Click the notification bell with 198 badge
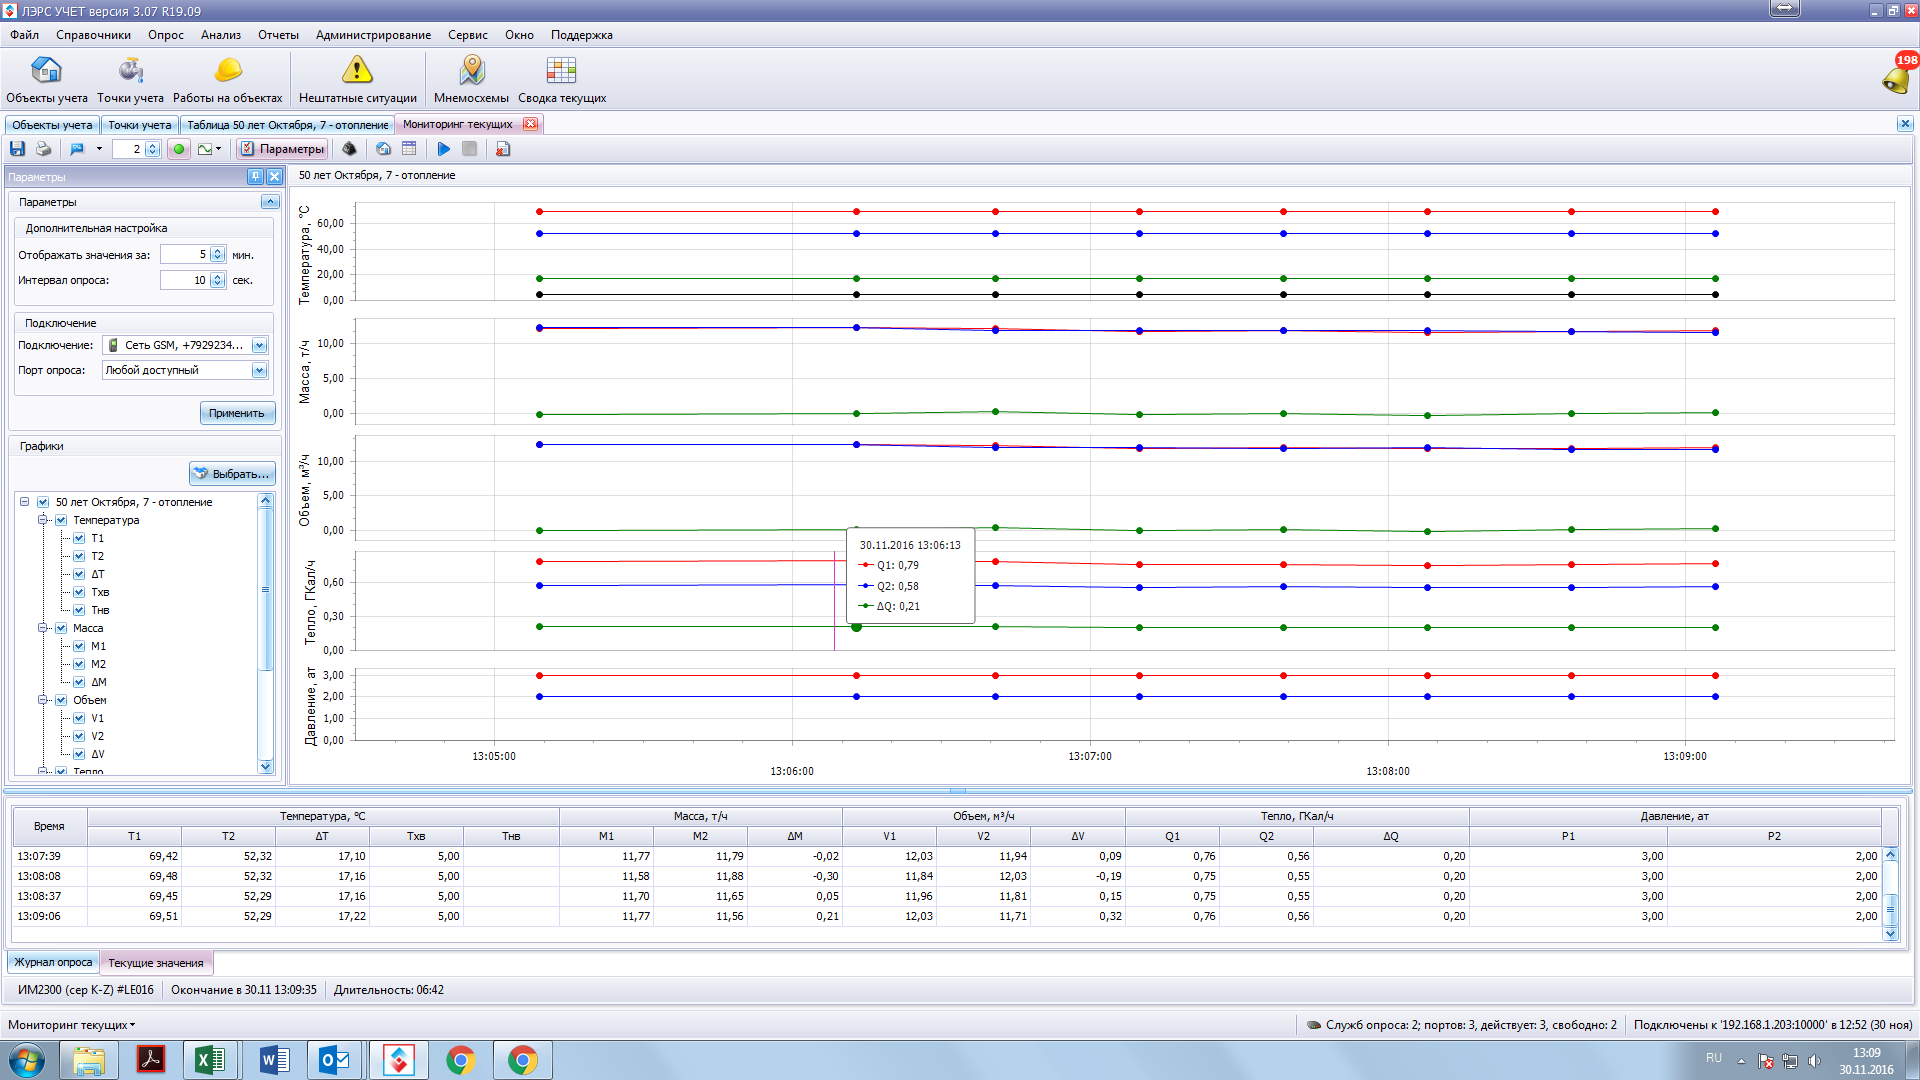 [1896, 77]
